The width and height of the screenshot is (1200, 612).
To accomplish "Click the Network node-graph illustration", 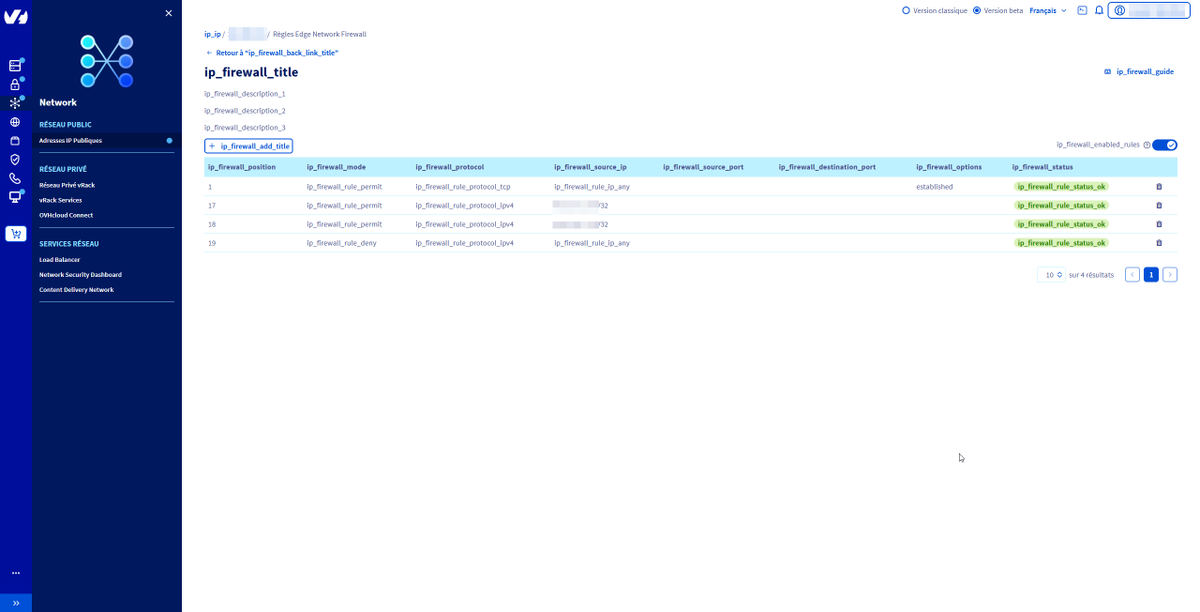I will [x=107, y=61].
